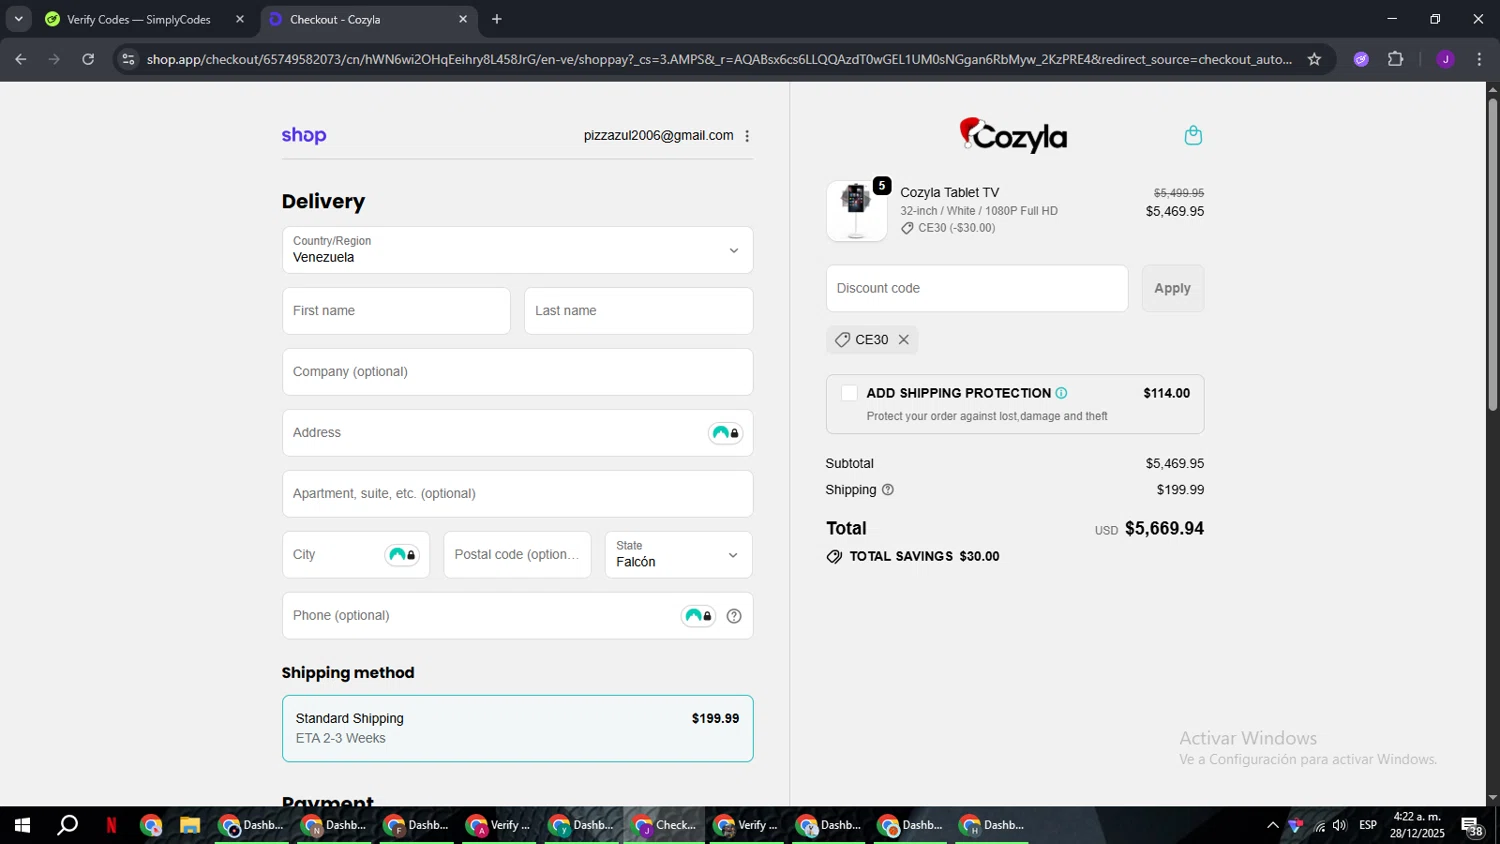
Task: Reload the checkout page
Action: click(88, 59)
